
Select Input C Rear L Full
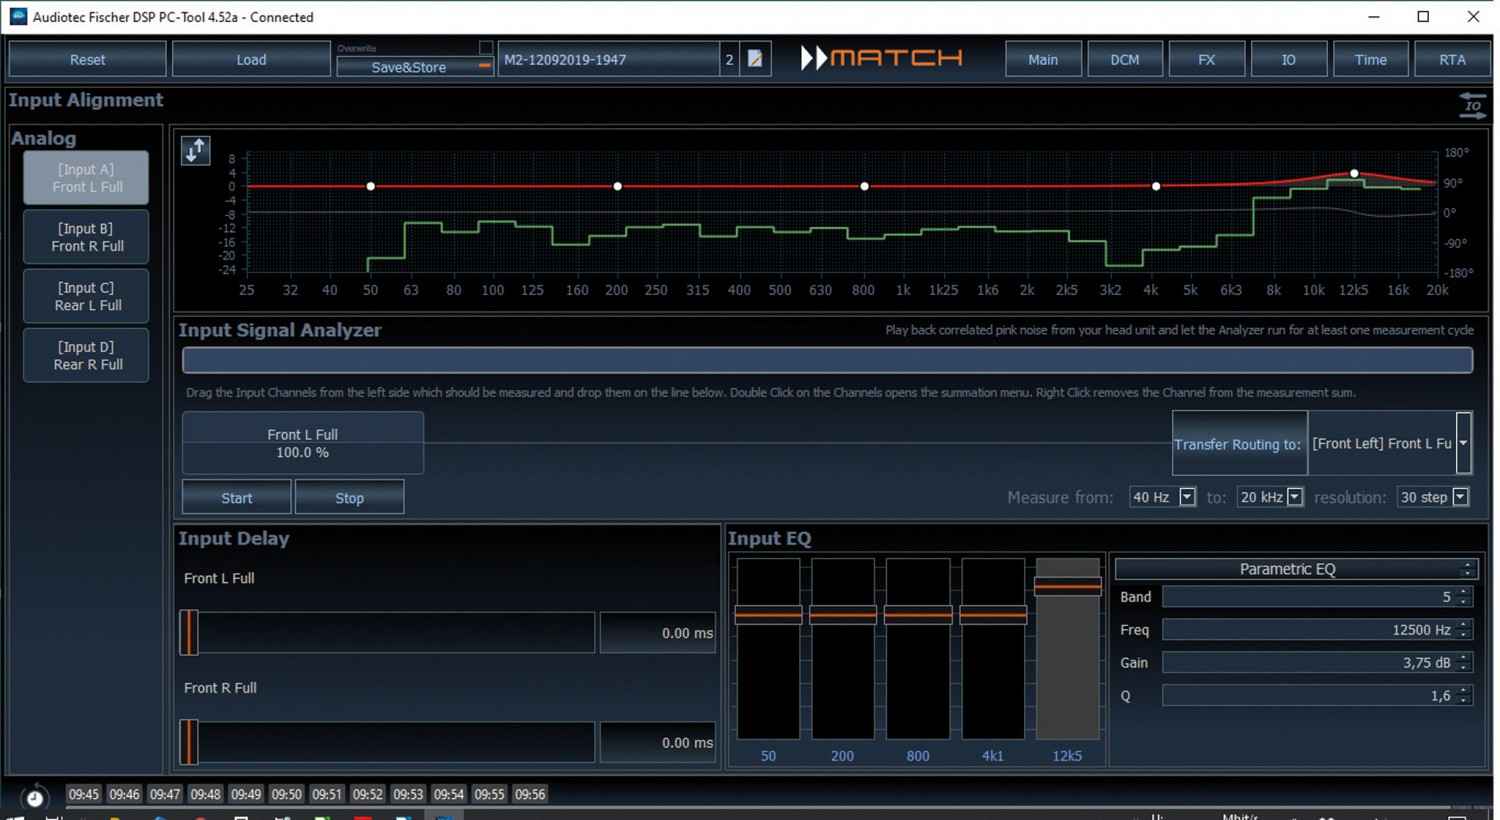pyautogui.click(x=87, y=296)
